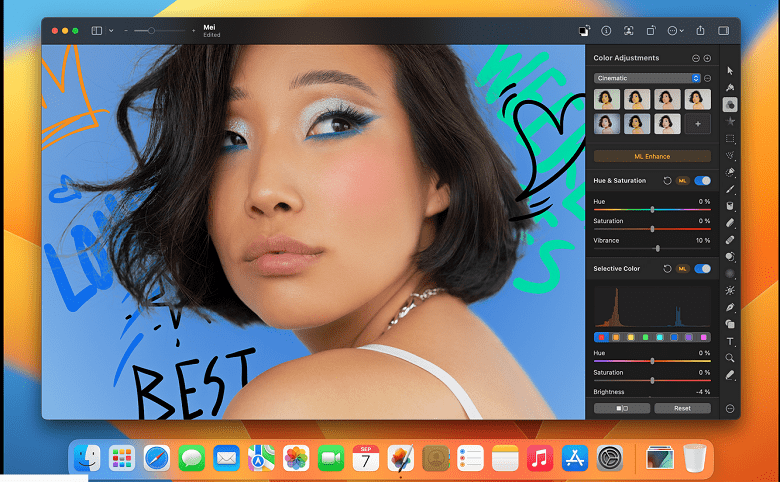Select the Style tool below arrow
Image resolution: width=780 pixels, height=482 pixels.
tap(730, 88)
